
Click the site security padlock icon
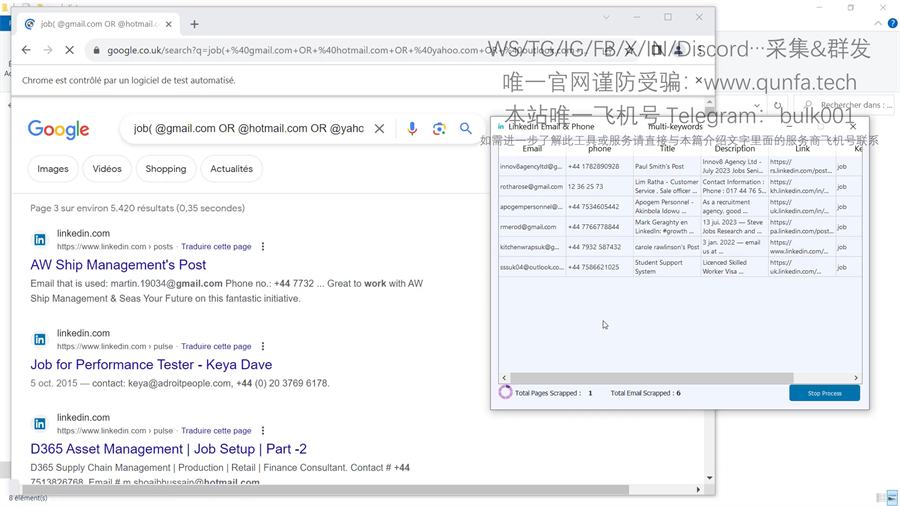(96, 50)
